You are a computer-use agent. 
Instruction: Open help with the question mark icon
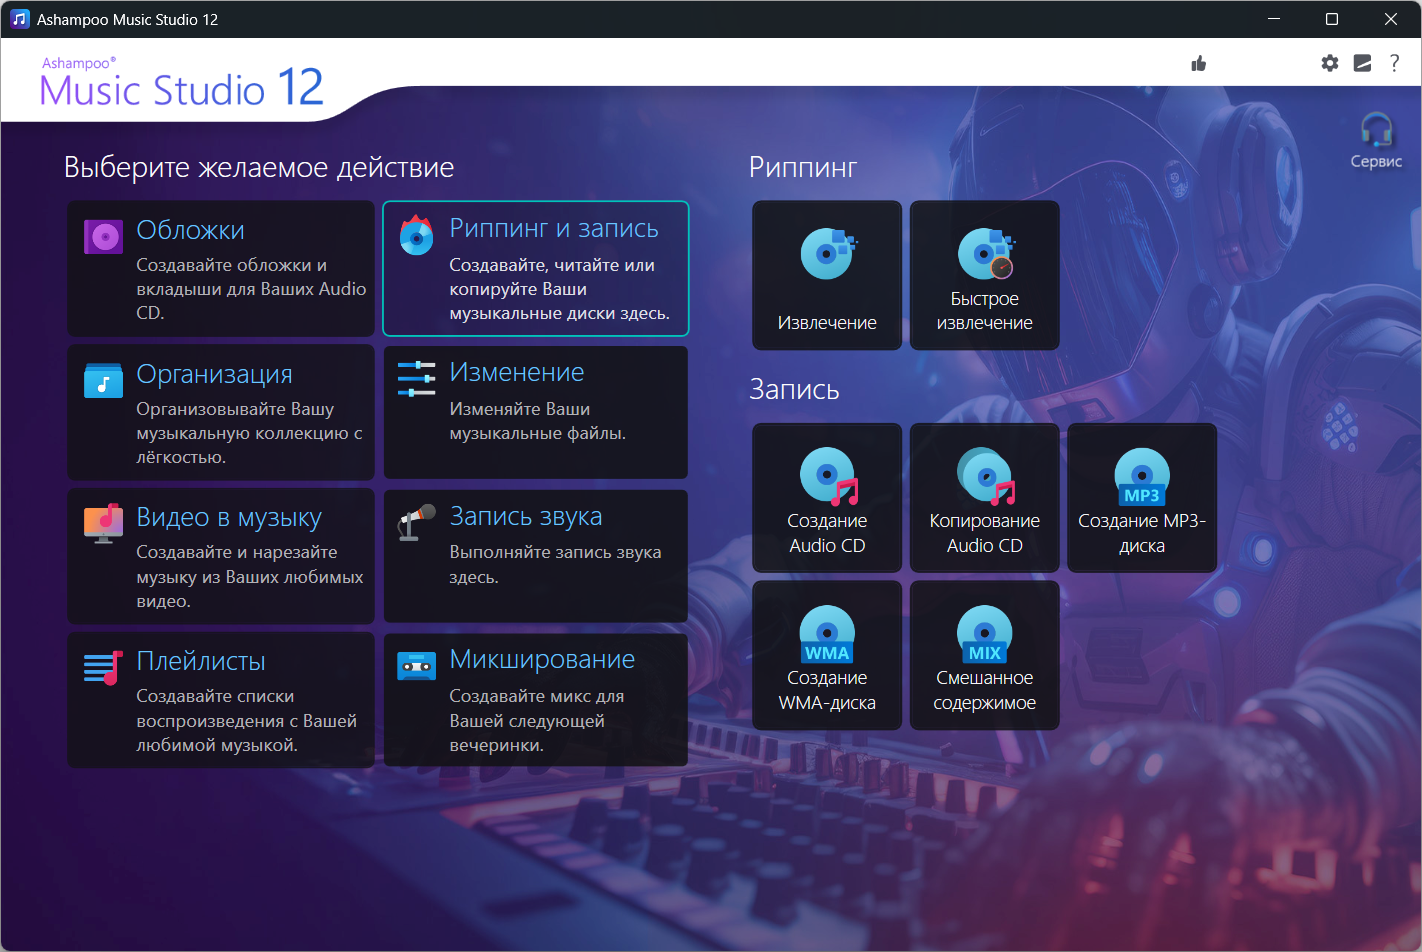coord(1394,63)
